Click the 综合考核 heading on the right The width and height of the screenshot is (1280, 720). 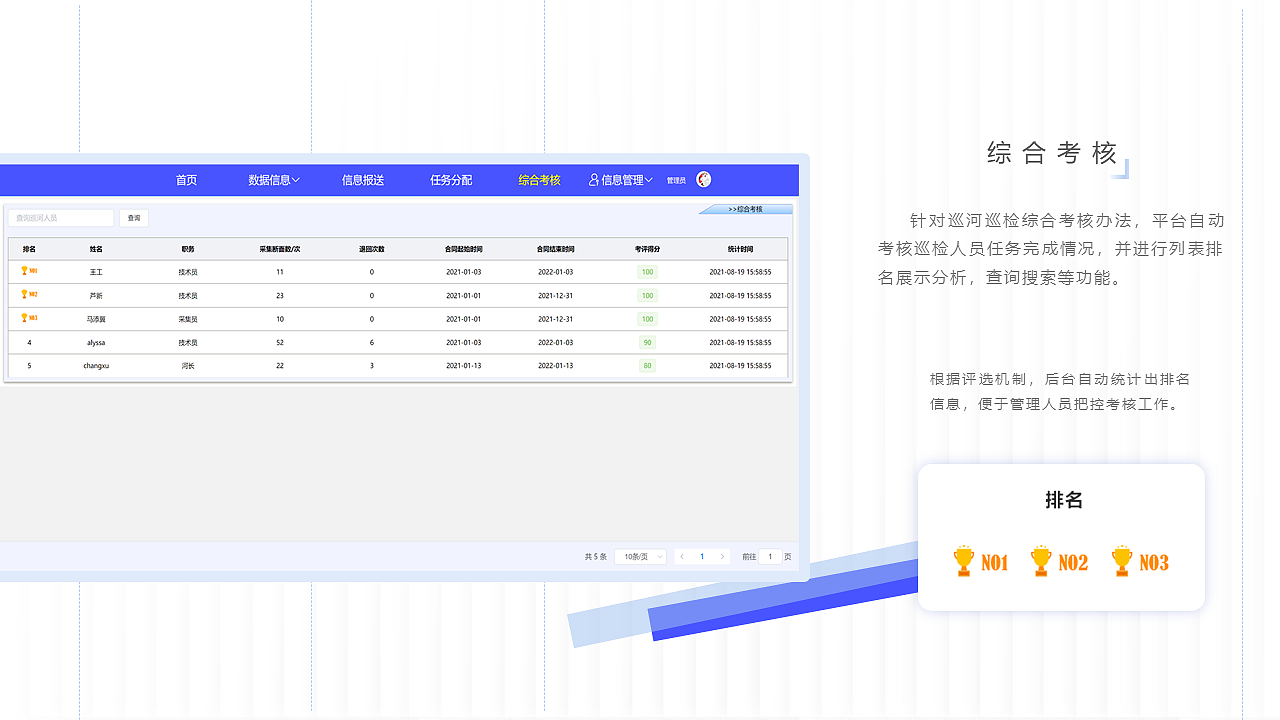[x=1052, y=153]
